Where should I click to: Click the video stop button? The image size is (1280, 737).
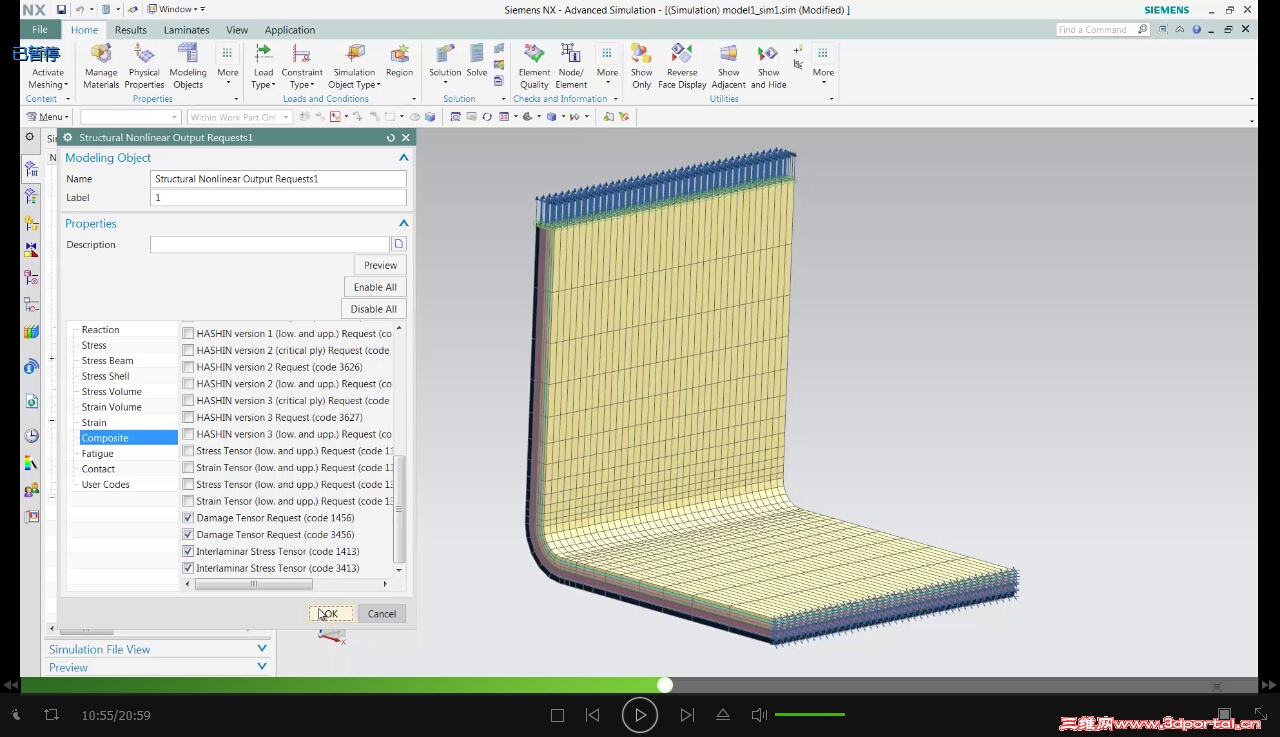point(558,715)
